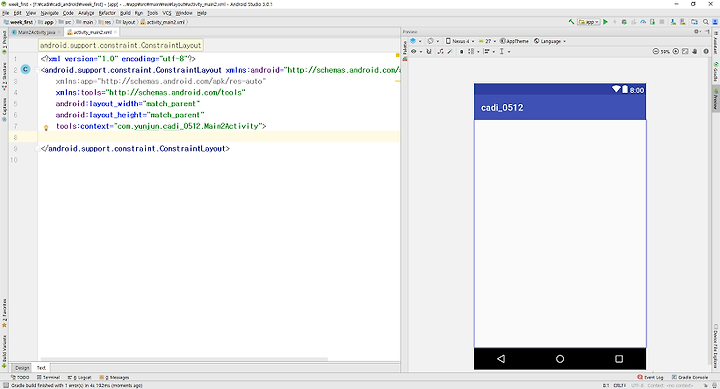The image size is (720, 389).
Task: Open the Event Log panel
Action: pyautogui.click(x=650, y=377)
